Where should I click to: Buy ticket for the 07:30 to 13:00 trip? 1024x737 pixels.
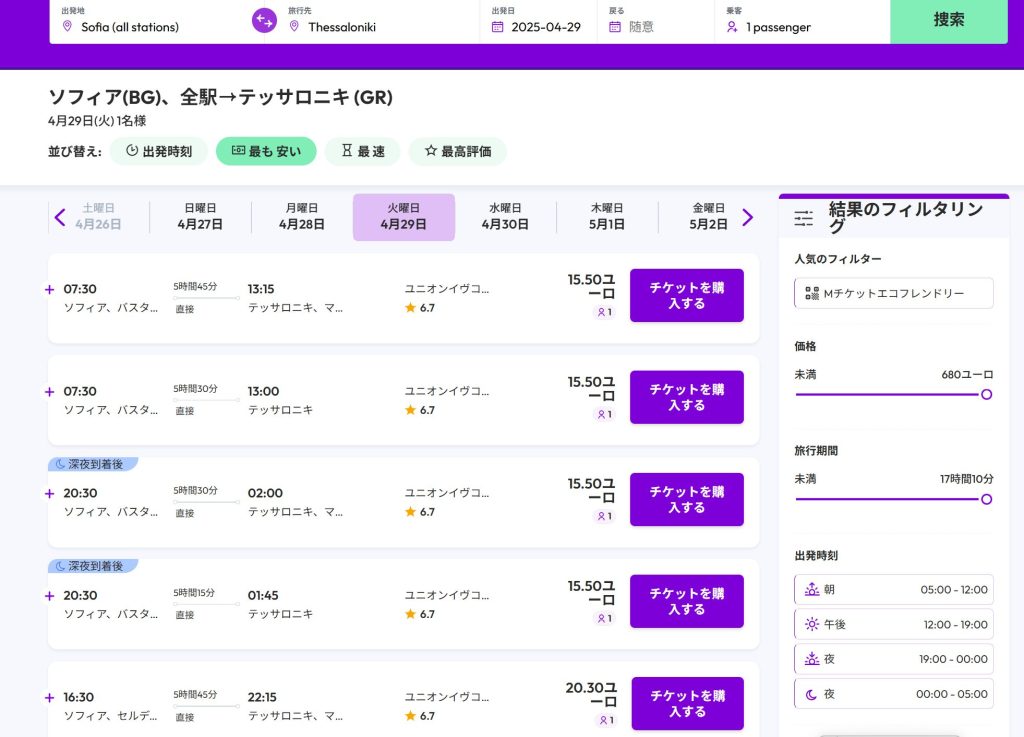(x=686, y=397)
